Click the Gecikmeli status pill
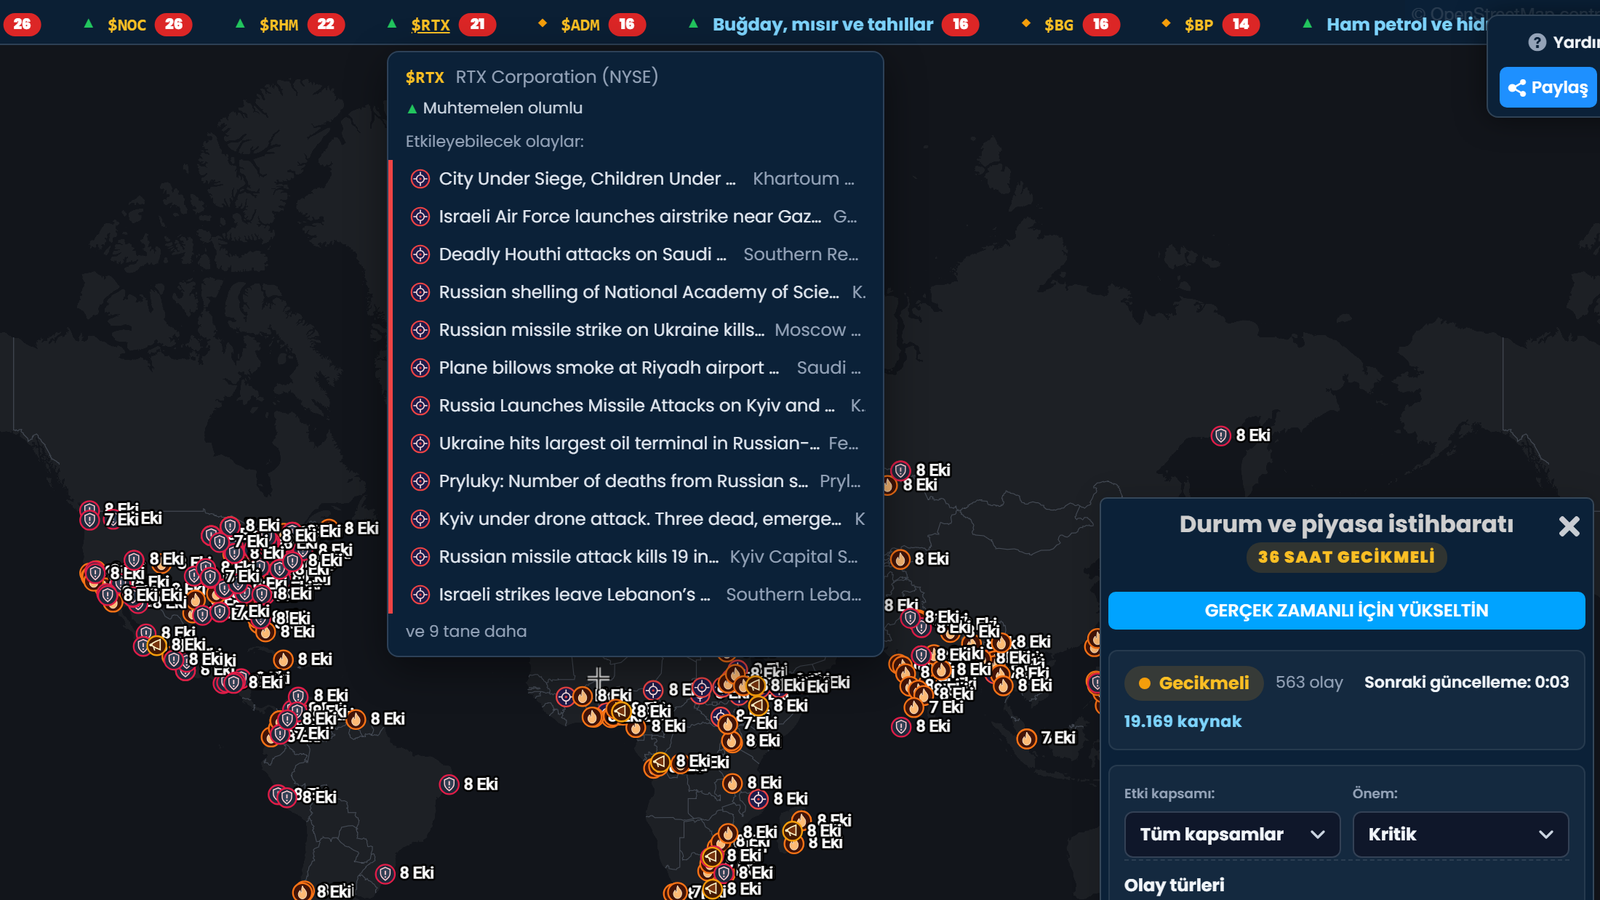1600x900 pixels. click(x=1193, y=683)
